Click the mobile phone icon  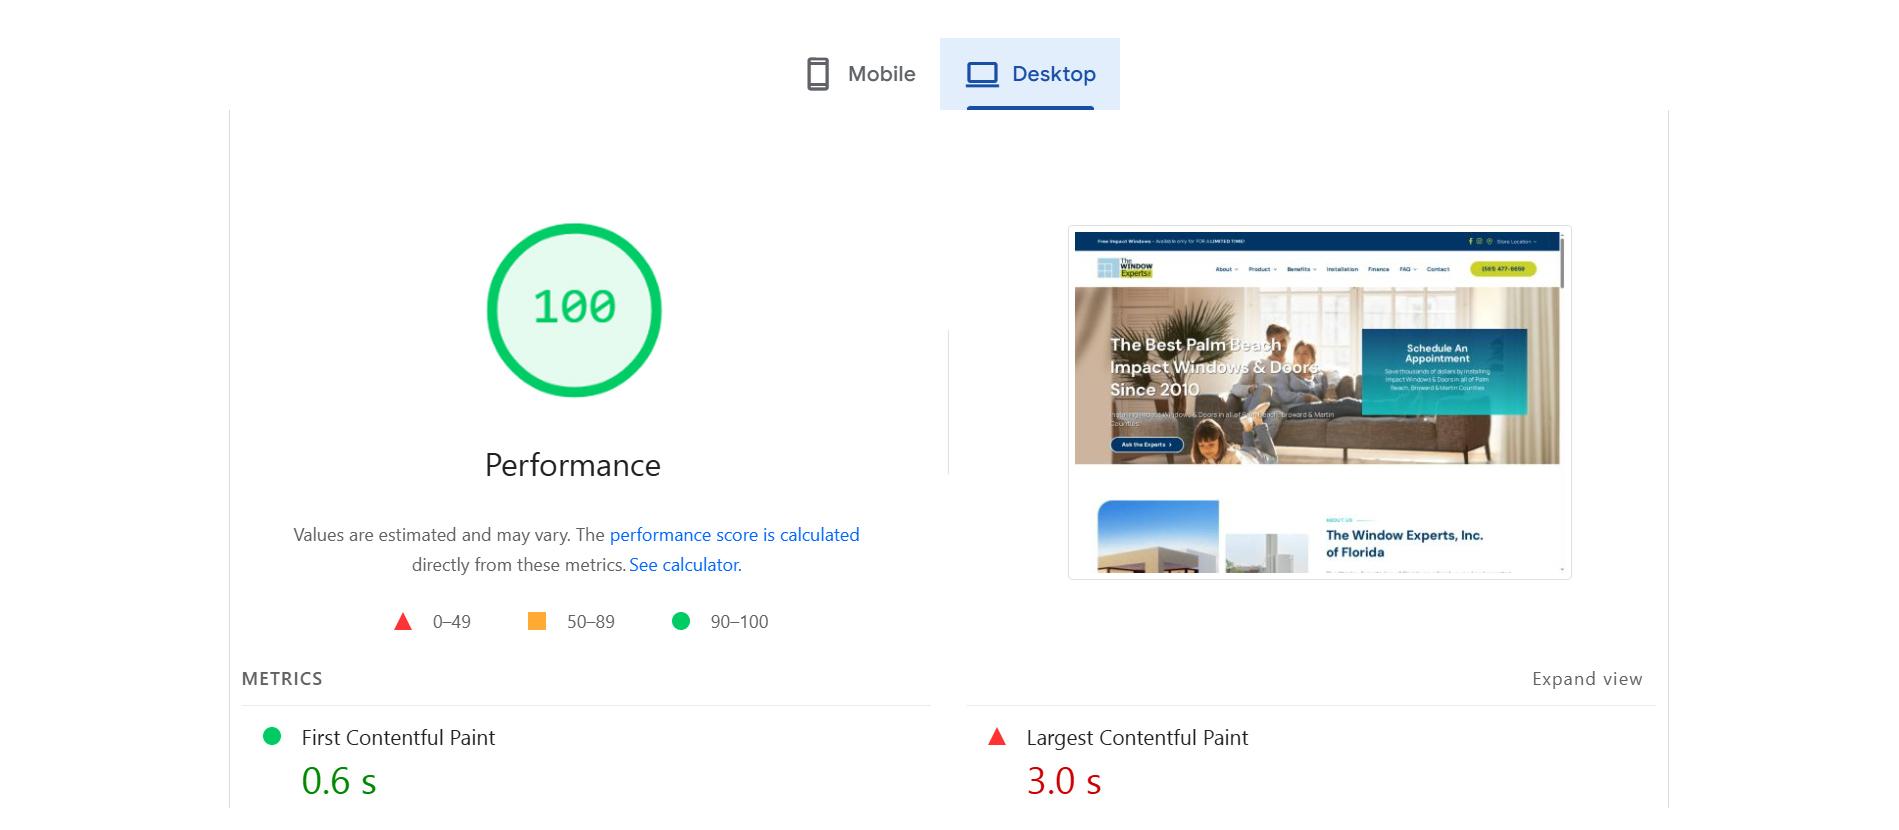[x=817, y=74]
